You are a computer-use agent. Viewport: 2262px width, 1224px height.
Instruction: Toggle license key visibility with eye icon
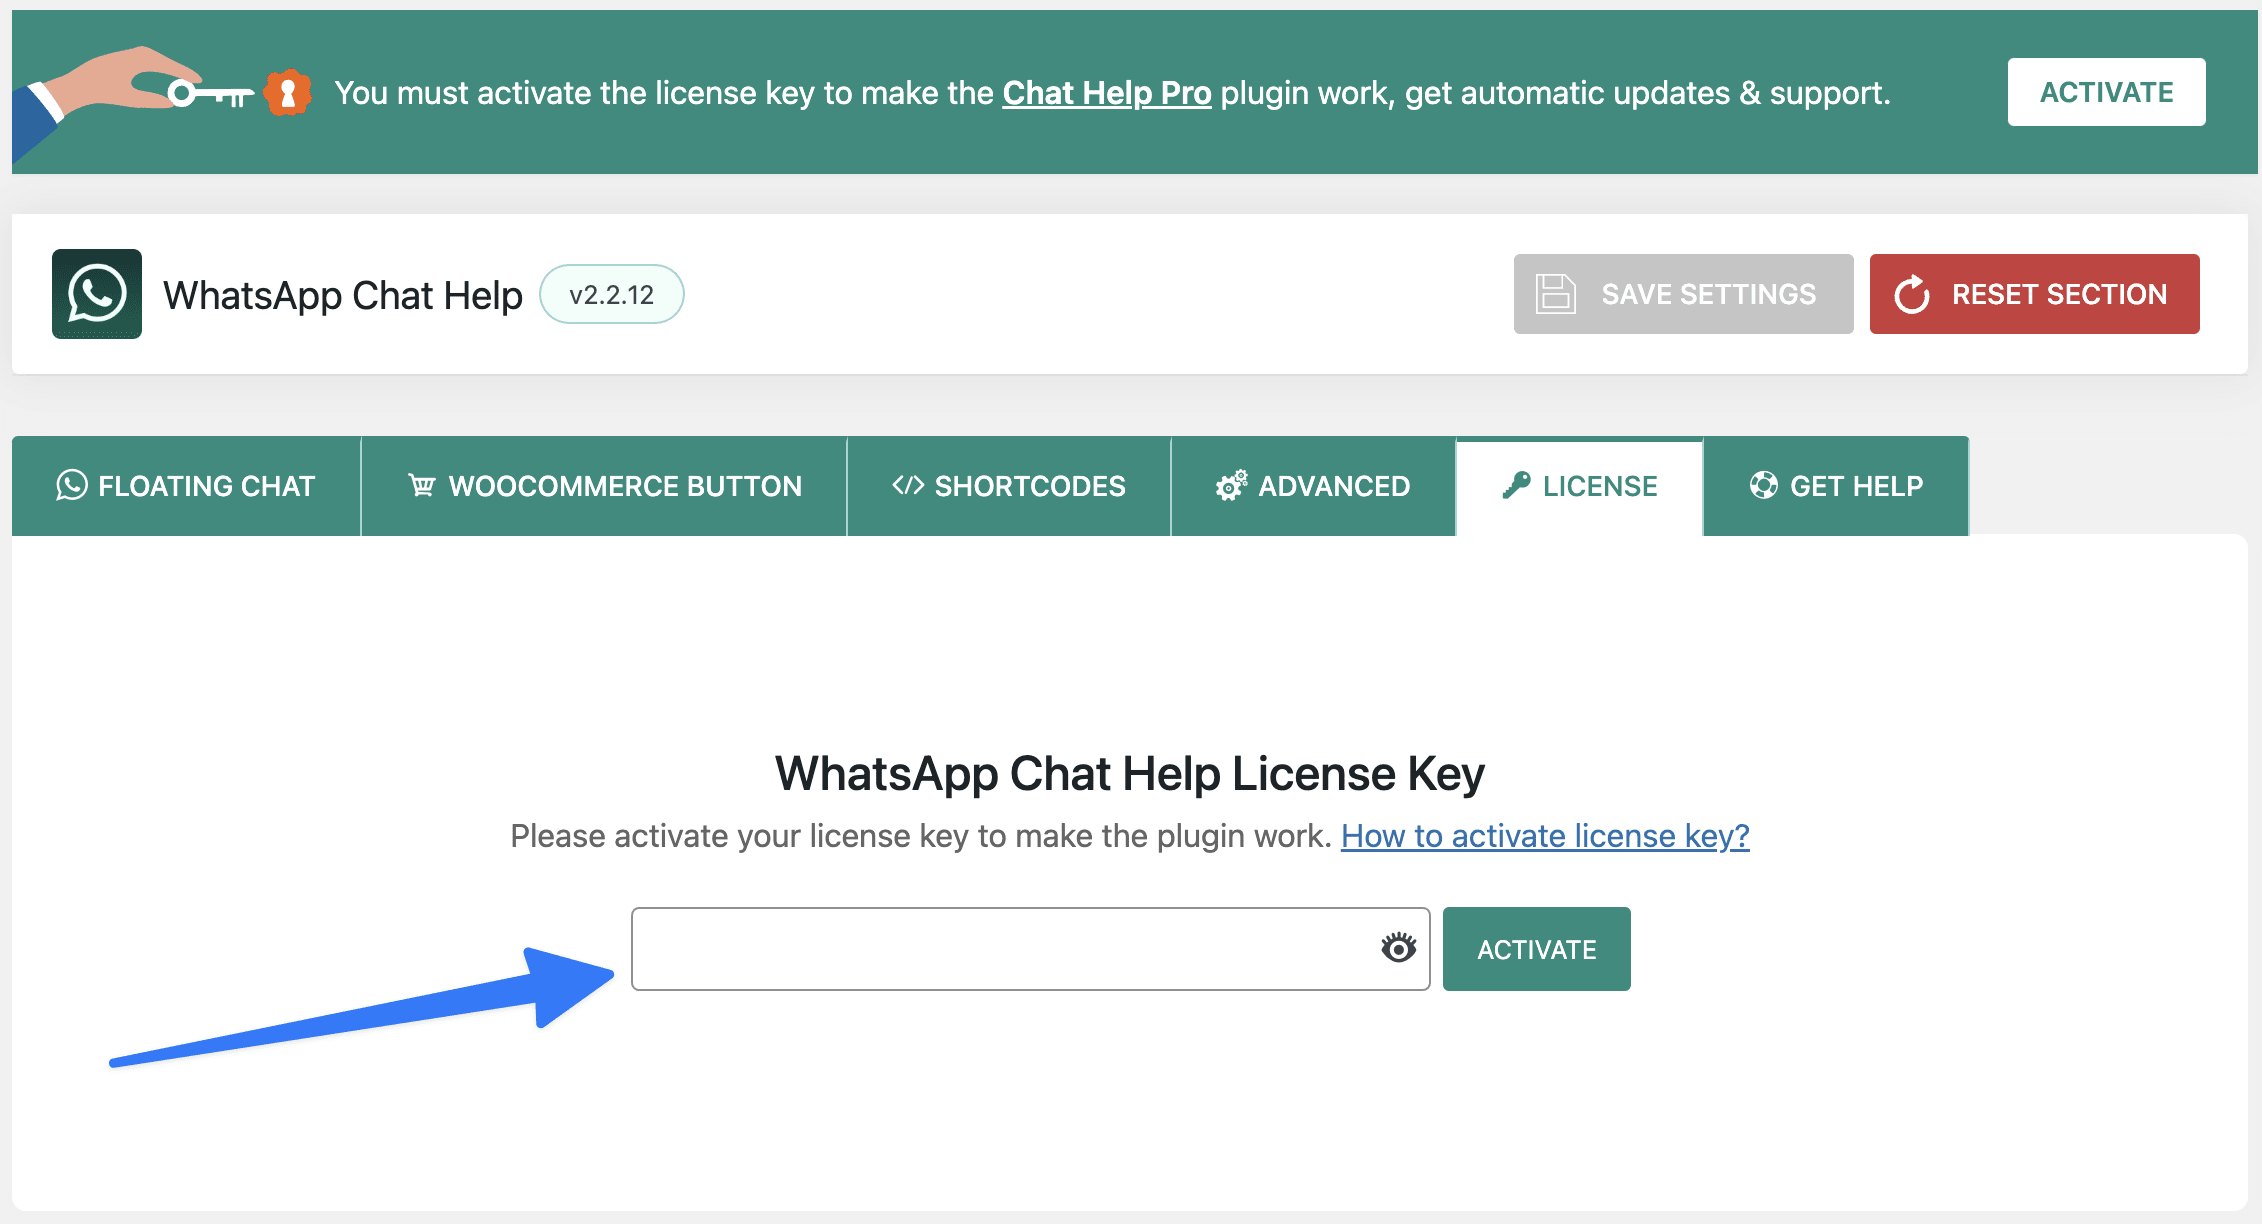click(x=1399, y=947)
